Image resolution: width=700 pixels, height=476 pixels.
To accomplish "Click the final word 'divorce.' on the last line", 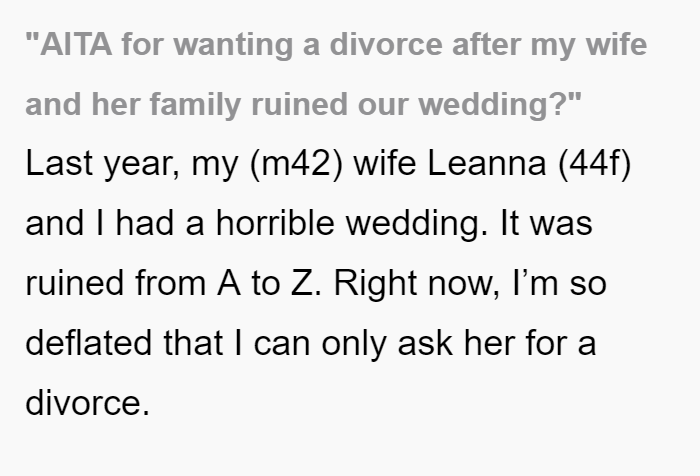I will click(x=88, y=403).
